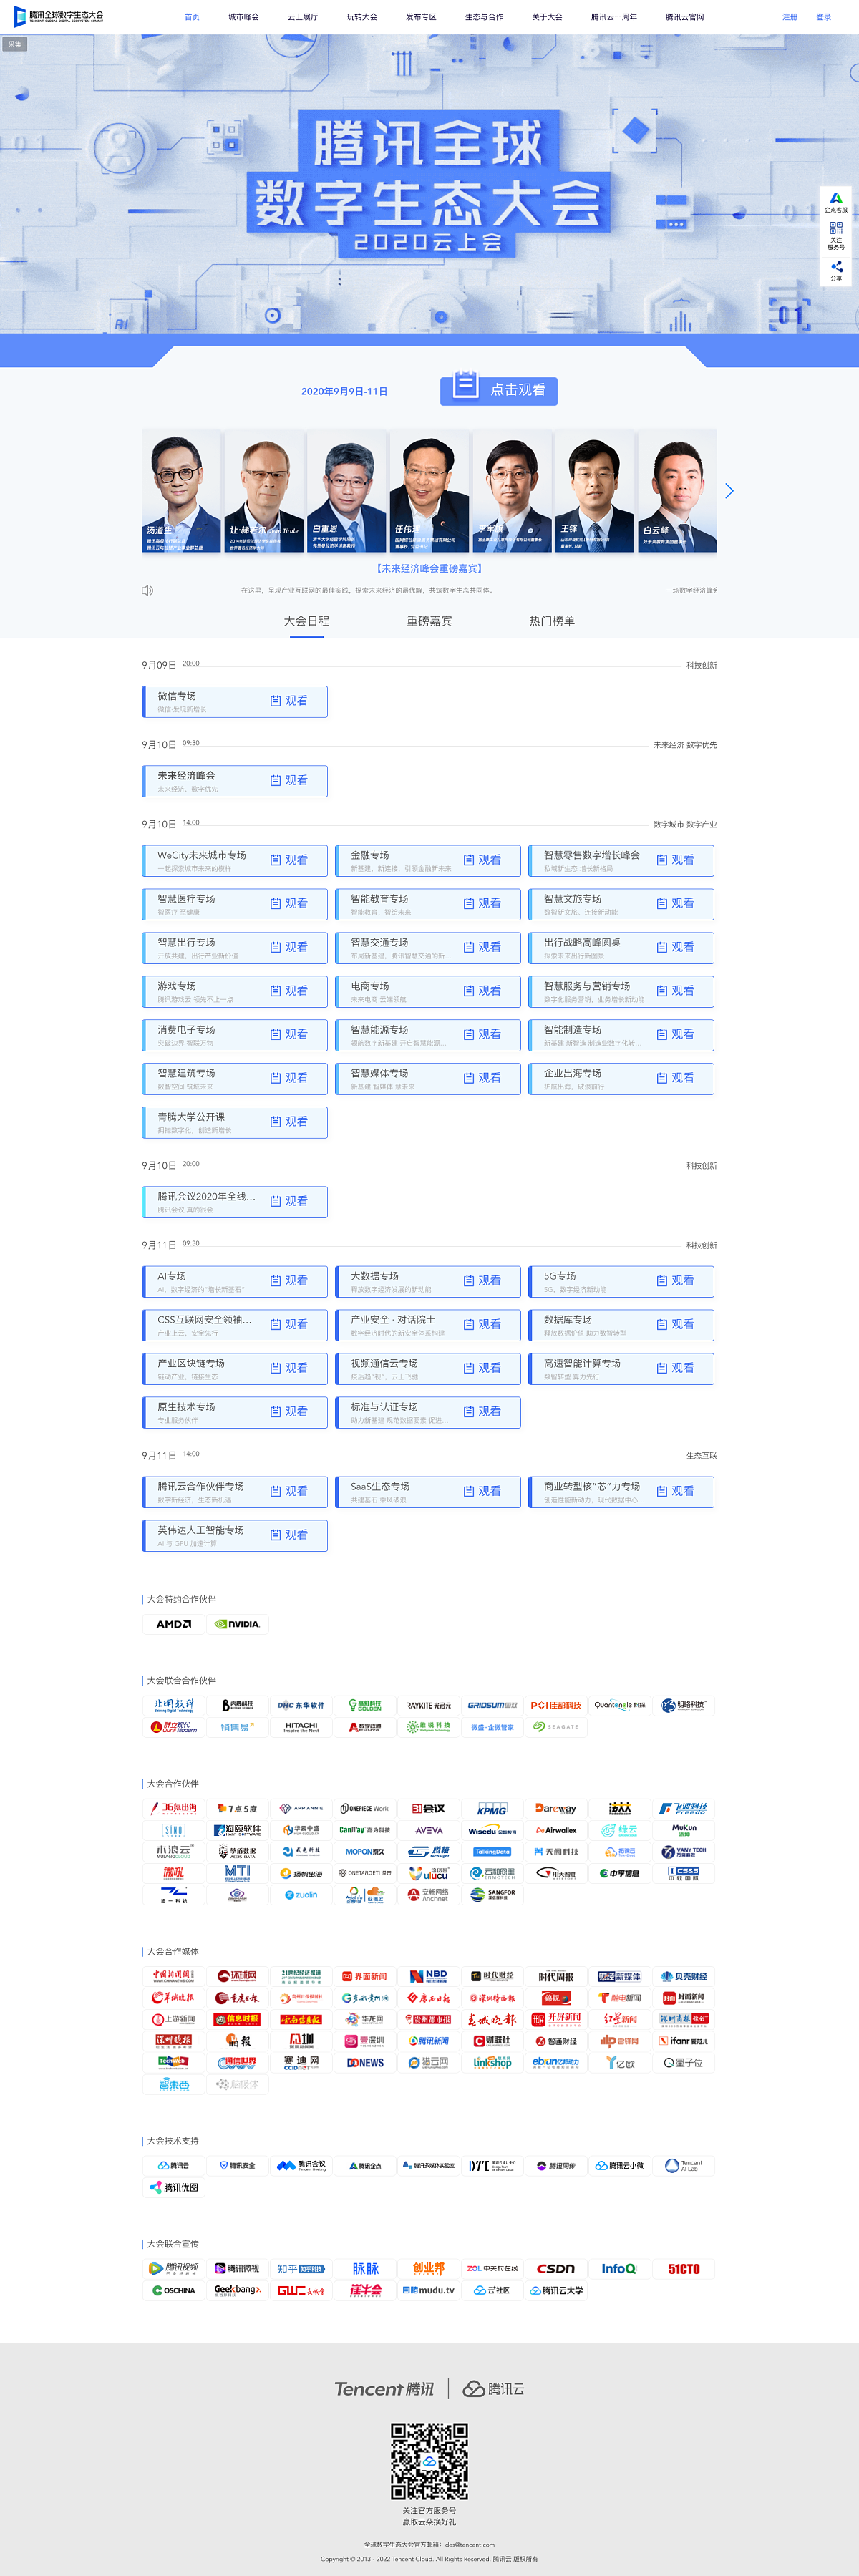Click the 腾讯全球数字生态大会 logo
Screen dimensions: 859x2576
(59, 16)
